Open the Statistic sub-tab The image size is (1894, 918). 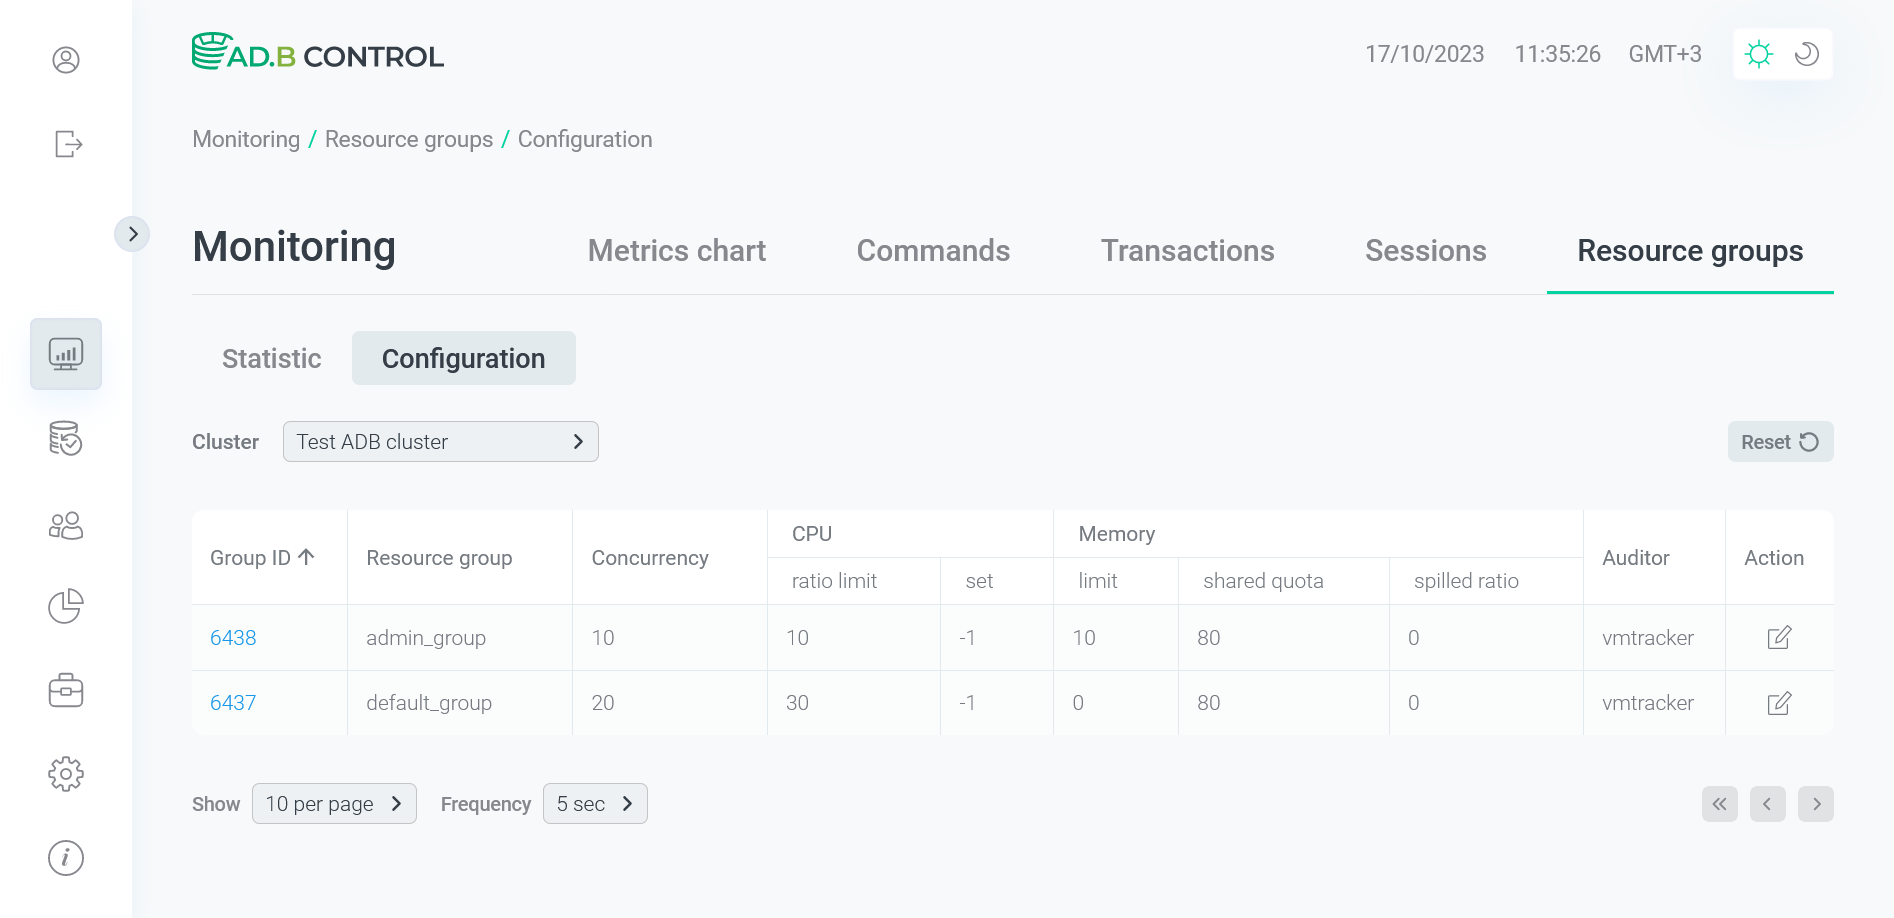pos(270,358)
